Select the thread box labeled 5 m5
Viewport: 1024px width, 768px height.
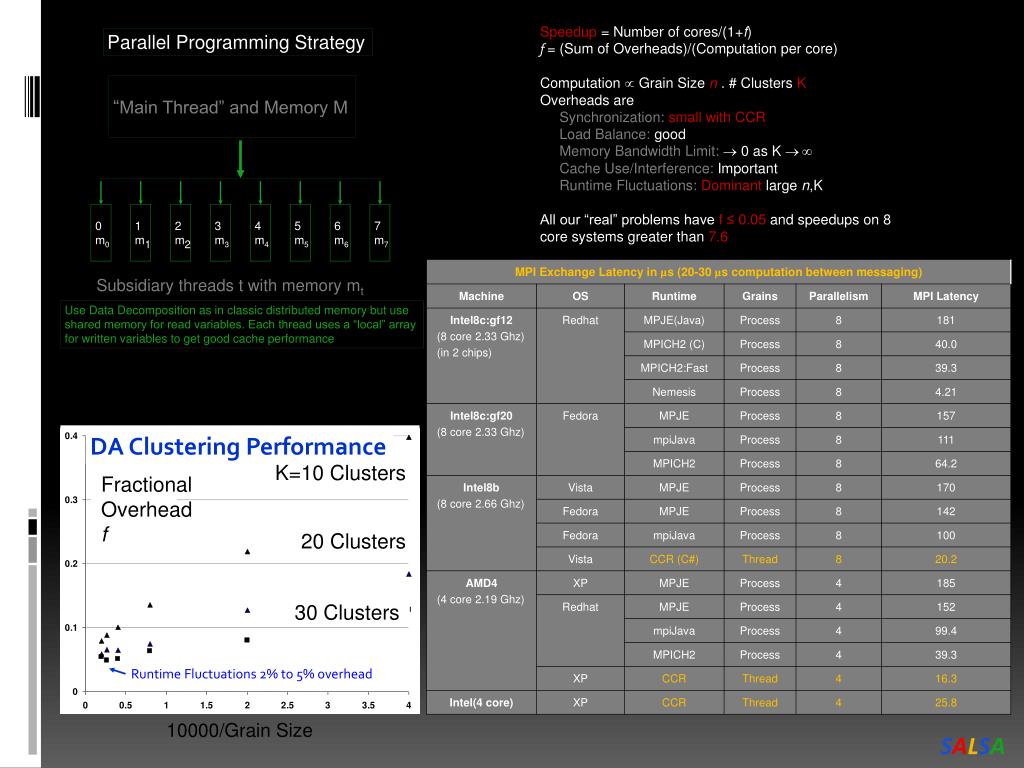pyautogui.click(x=300, y=233)
